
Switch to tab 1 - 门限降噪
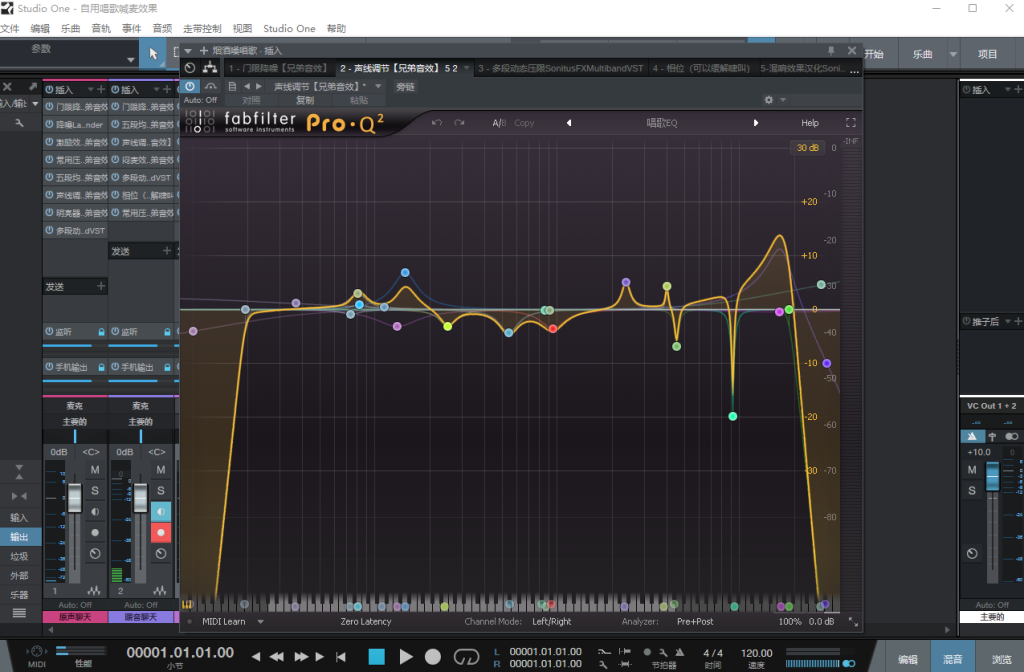pos(278,68)
